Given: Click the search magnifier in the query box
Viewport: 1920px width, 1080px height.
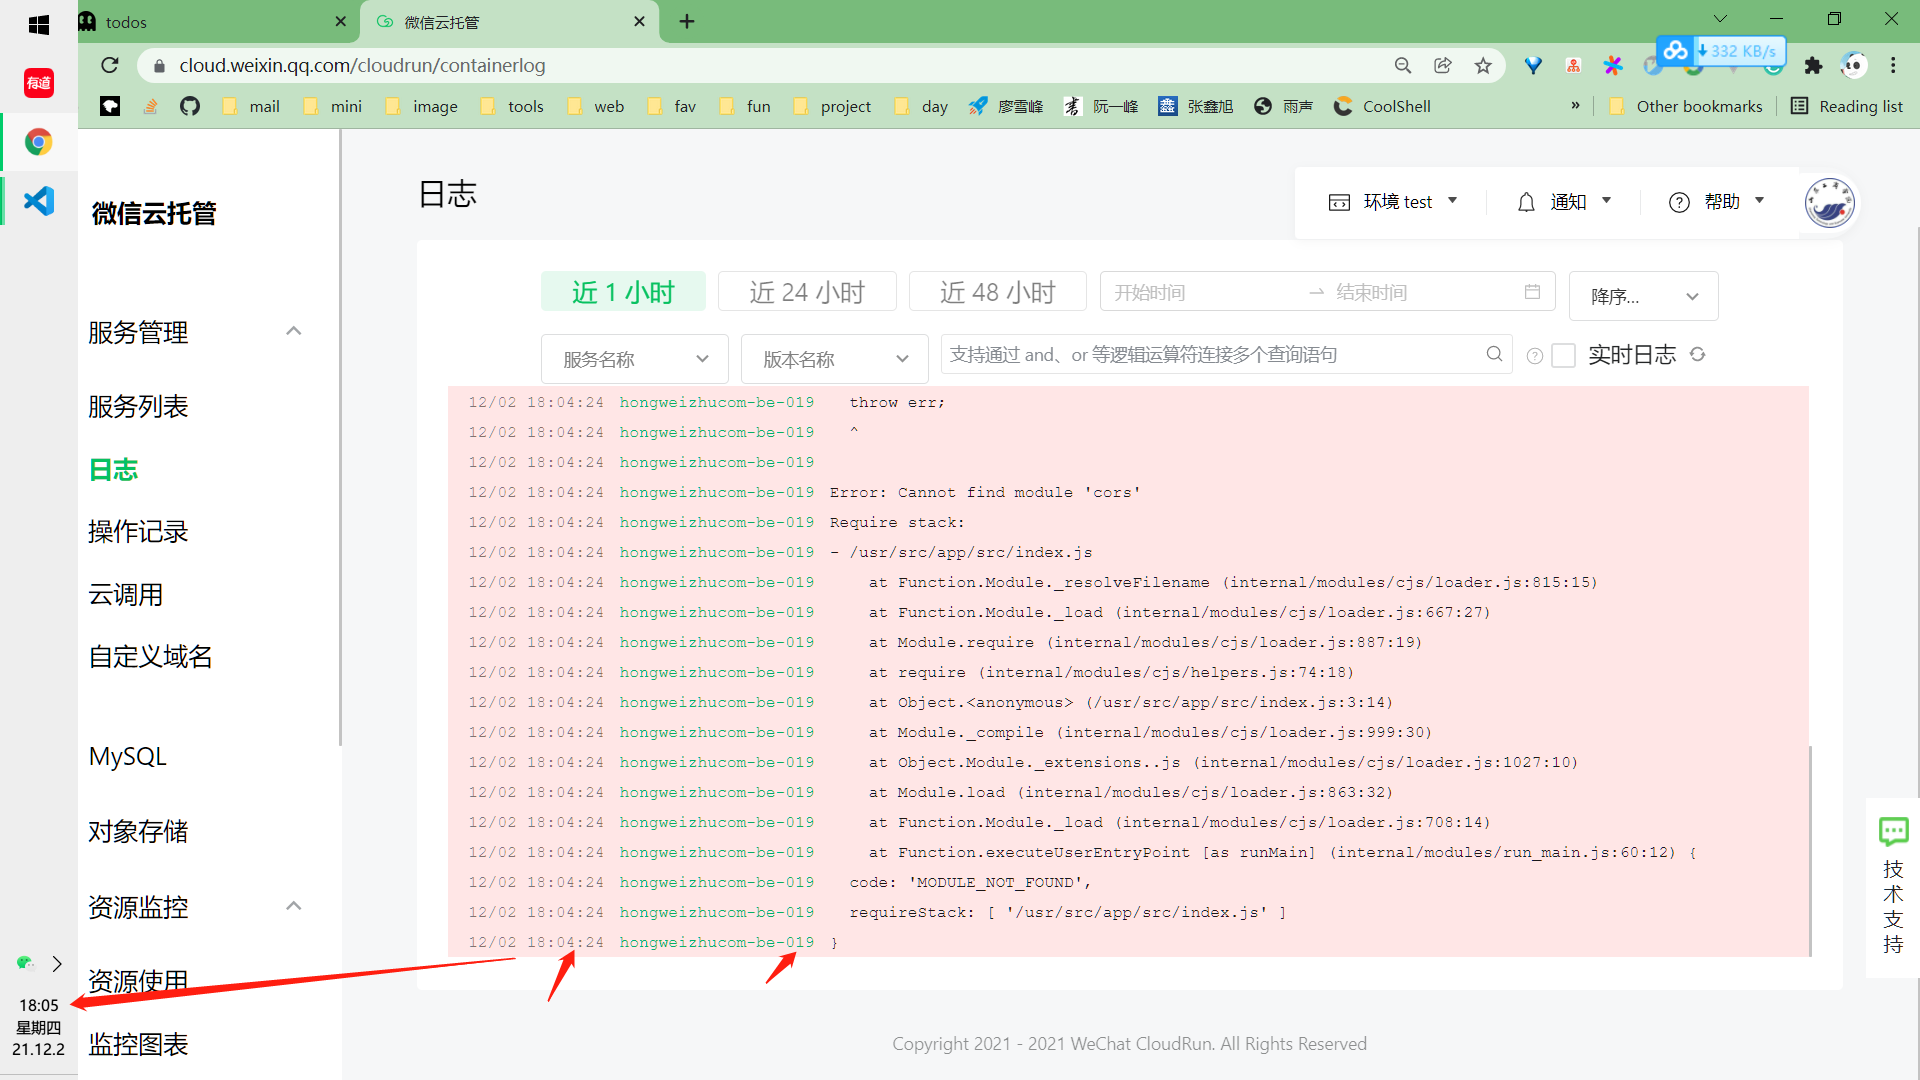Looking at the screenshot, I should pos(1494,354).
